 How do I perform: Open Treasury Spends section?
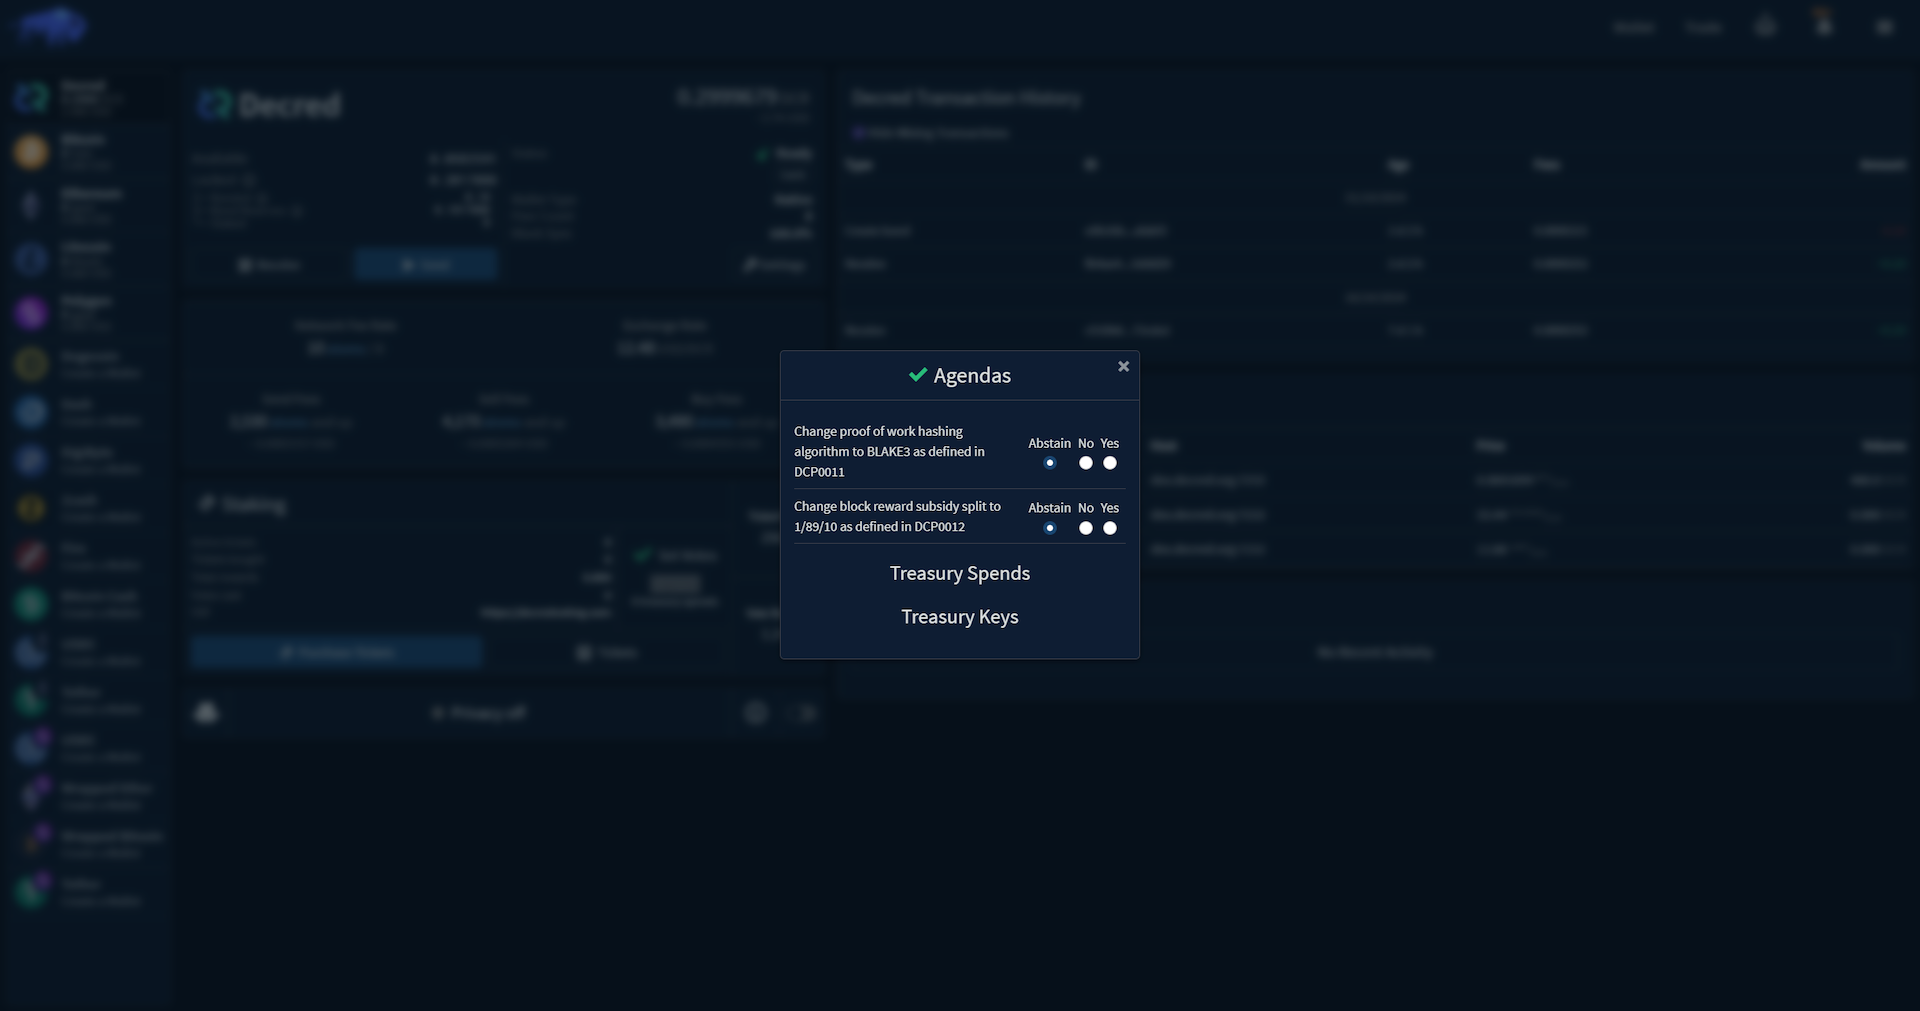pos(960,573)
